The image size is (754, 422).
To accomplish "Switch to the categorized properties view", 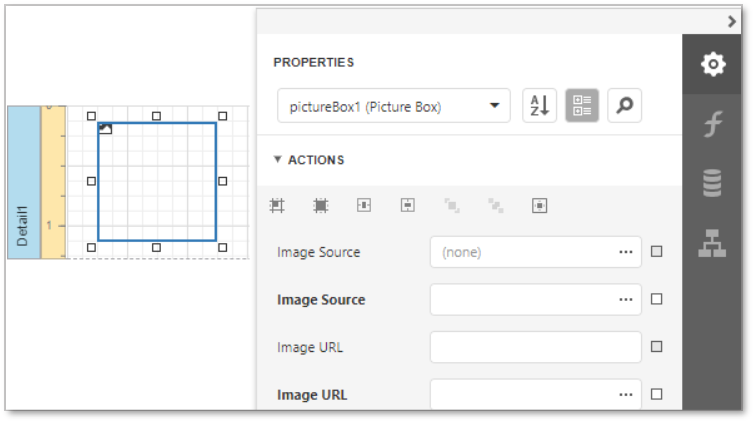I will pyautogui.click(x=582, y=105).
